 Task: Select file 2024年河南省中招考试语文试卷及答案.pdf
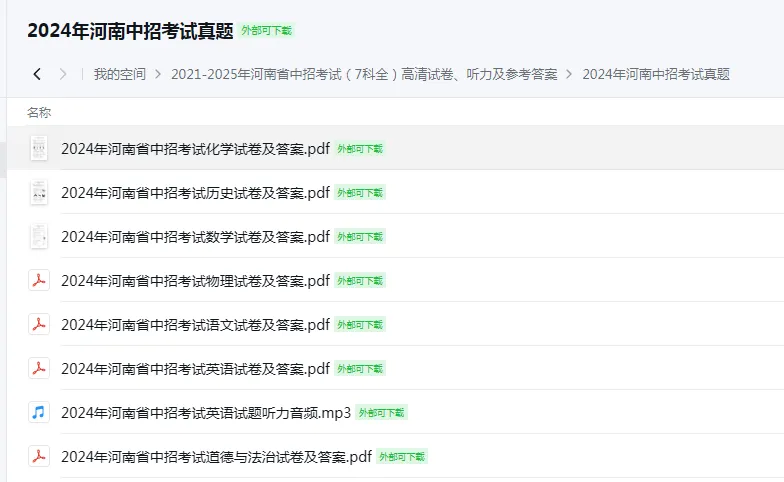196,324
